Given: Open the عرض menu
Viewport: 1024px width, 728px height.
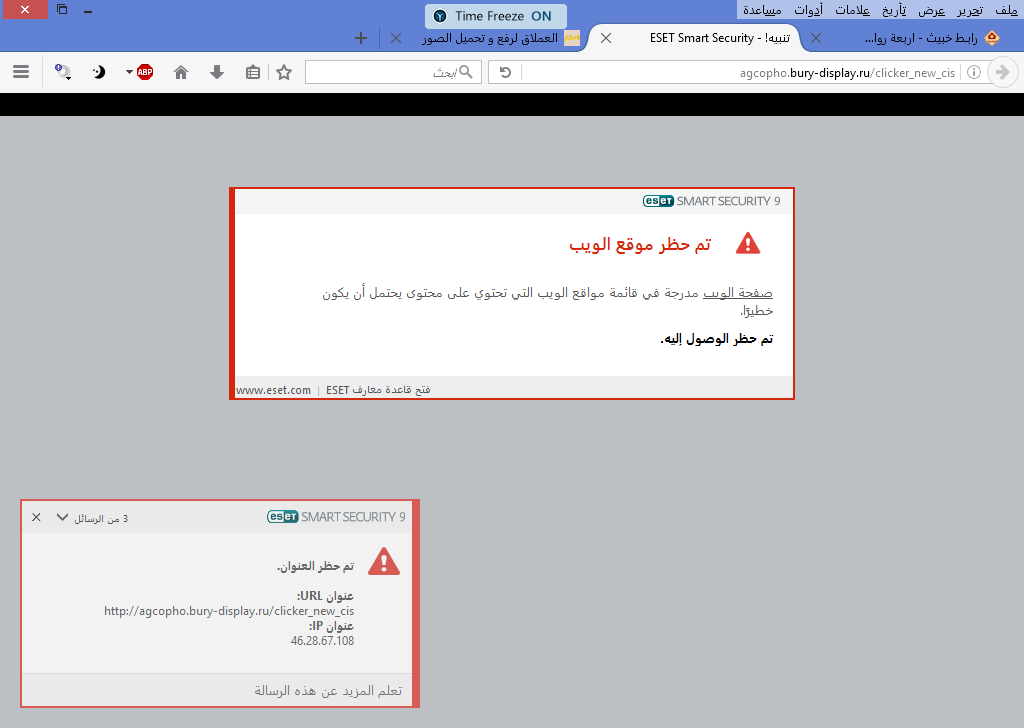Looking at the screenshot, I should point(932,10).
